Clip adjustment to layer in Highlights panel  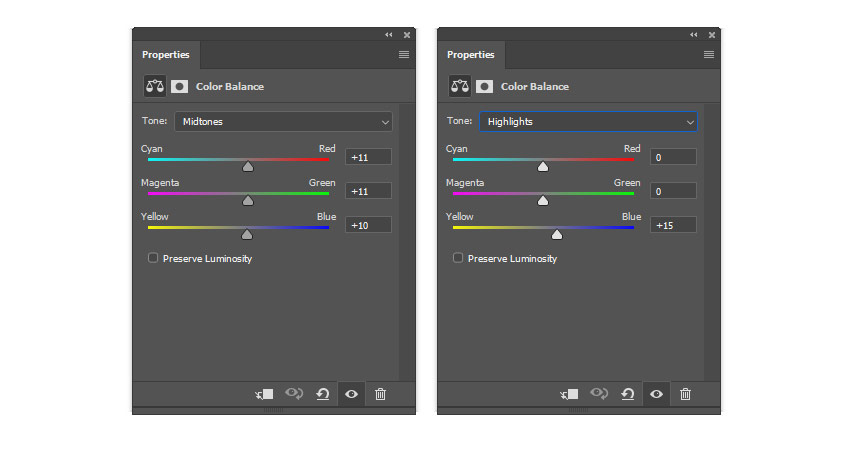569,394
